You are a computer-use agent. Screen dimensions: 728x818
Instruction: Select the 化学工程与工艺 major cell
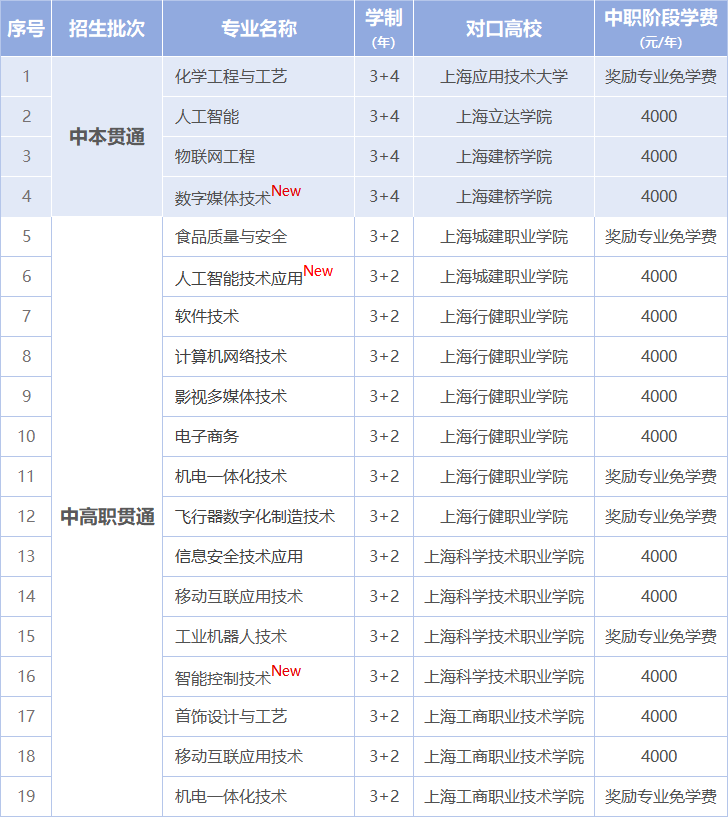258,77
